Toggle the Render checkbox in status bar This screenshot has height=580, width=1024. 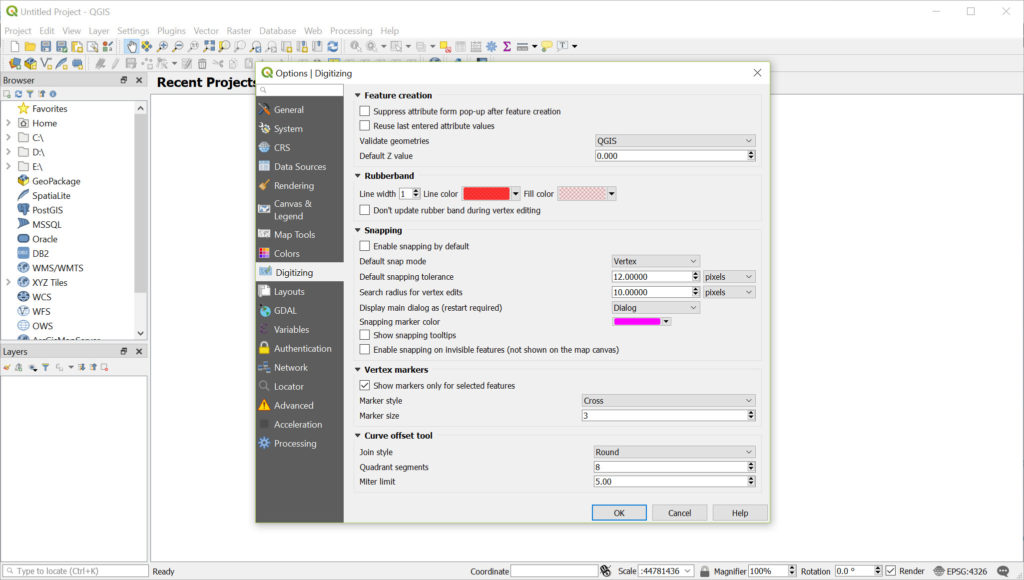[x=891, y=572]
